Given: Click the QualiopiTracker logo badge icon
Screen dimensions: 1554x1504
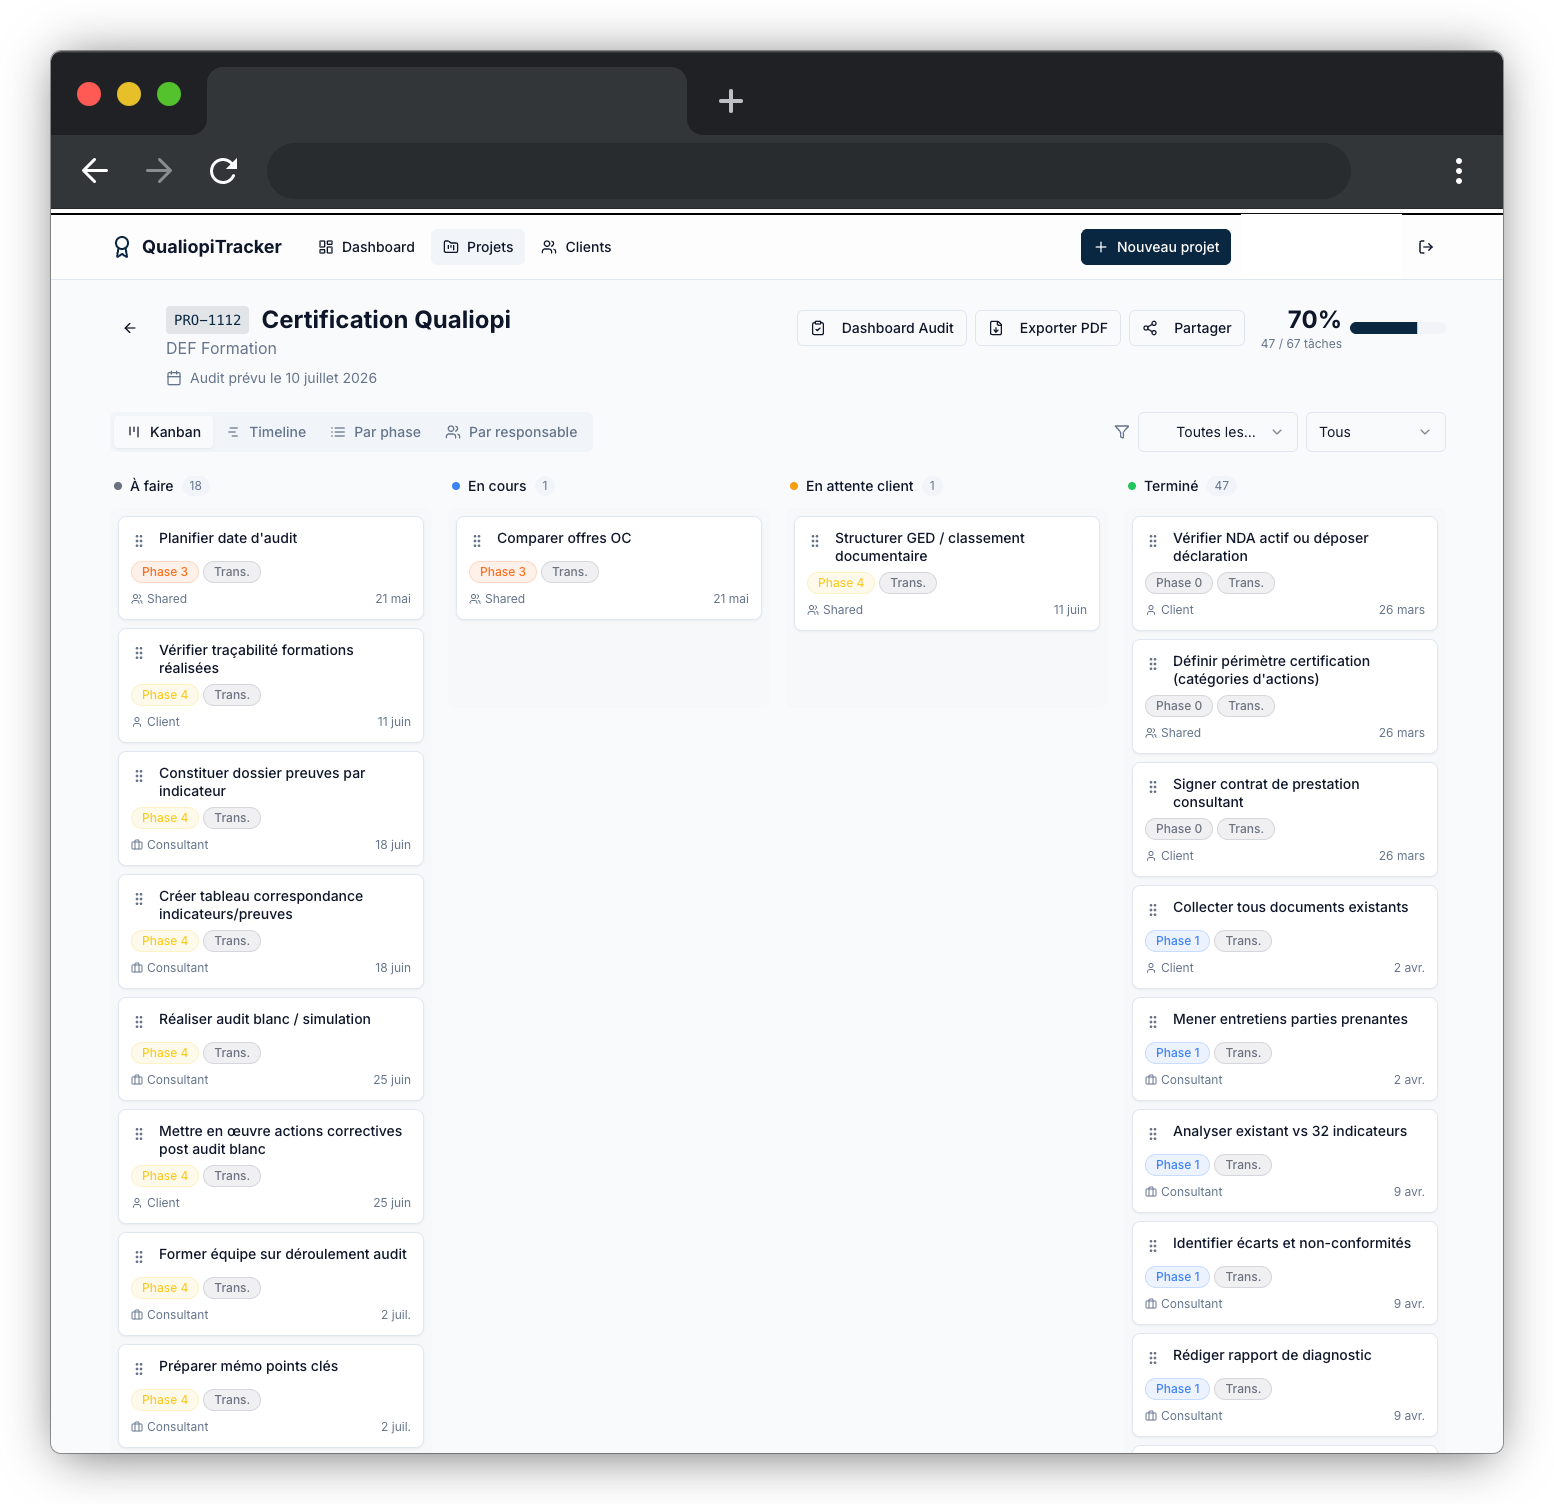Looking at the screenshot, I should pos(122,247).
